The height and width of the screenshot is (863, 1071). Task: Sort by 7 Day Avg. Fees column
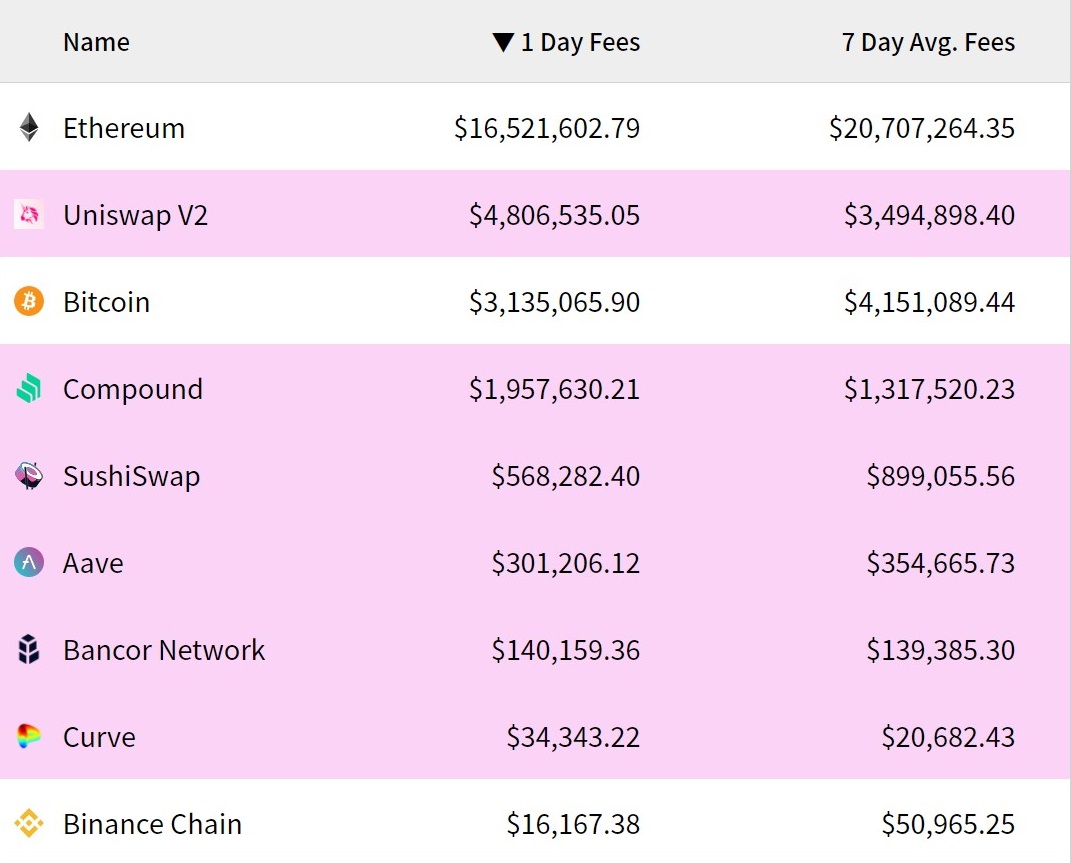point(928,43)
